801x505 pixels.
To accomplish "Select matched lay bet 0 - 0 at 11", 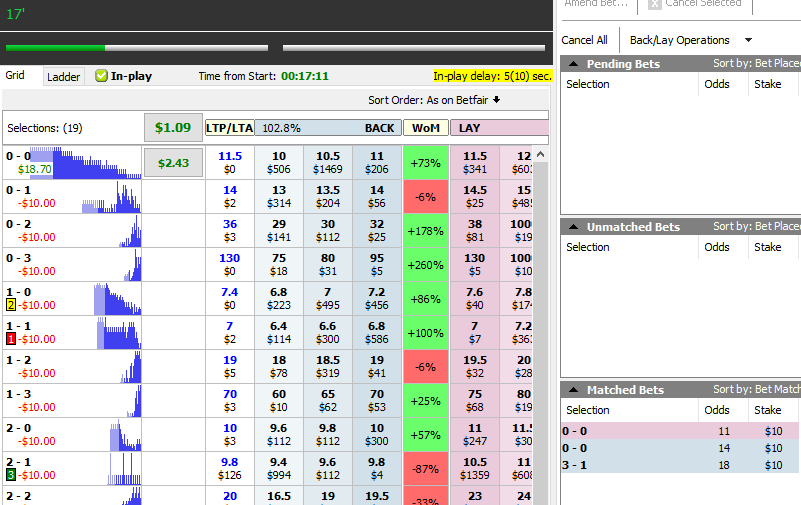I will (x=680, y=431).
